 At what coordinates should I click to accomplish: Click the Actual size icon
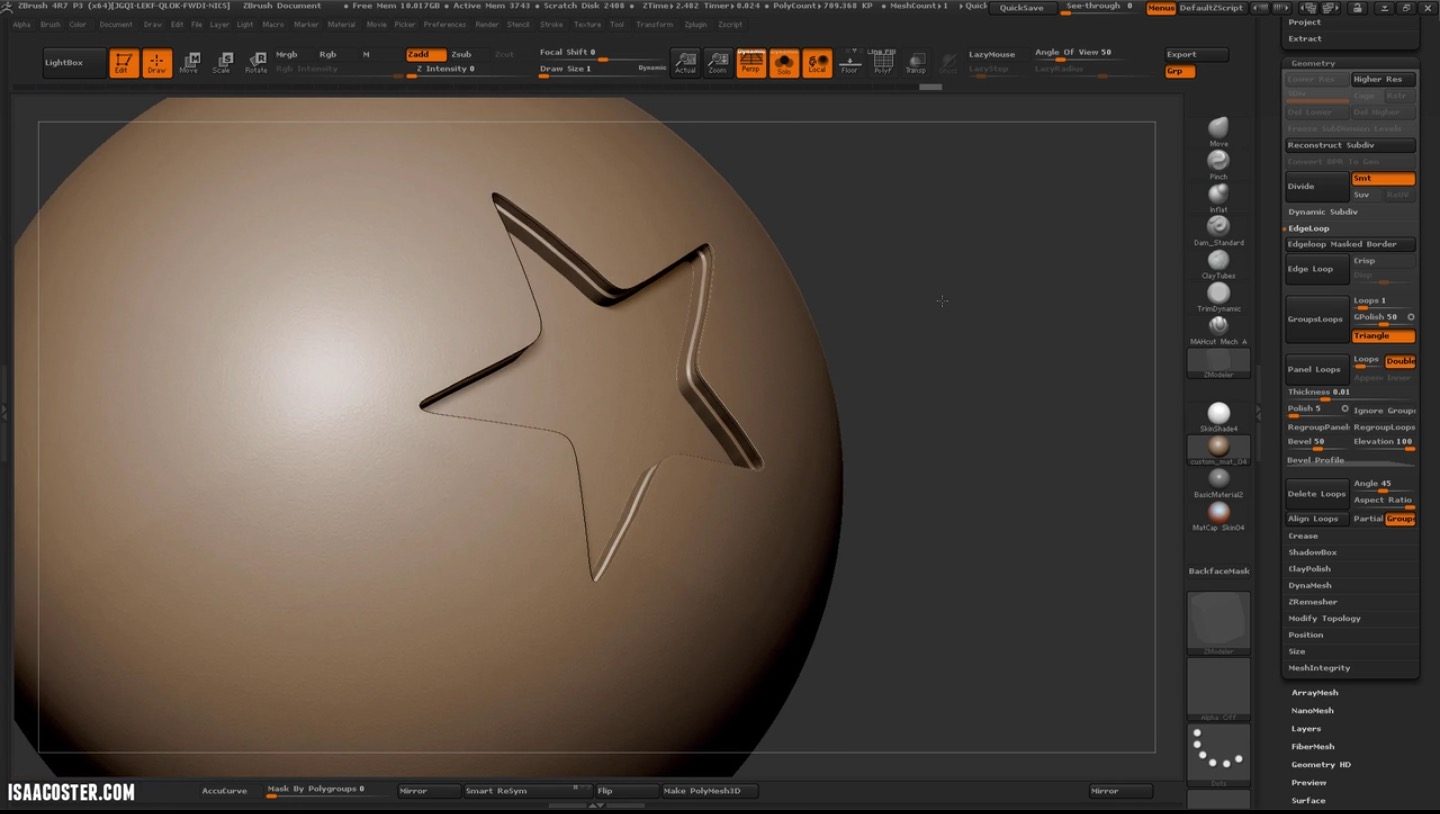[685, 63]
